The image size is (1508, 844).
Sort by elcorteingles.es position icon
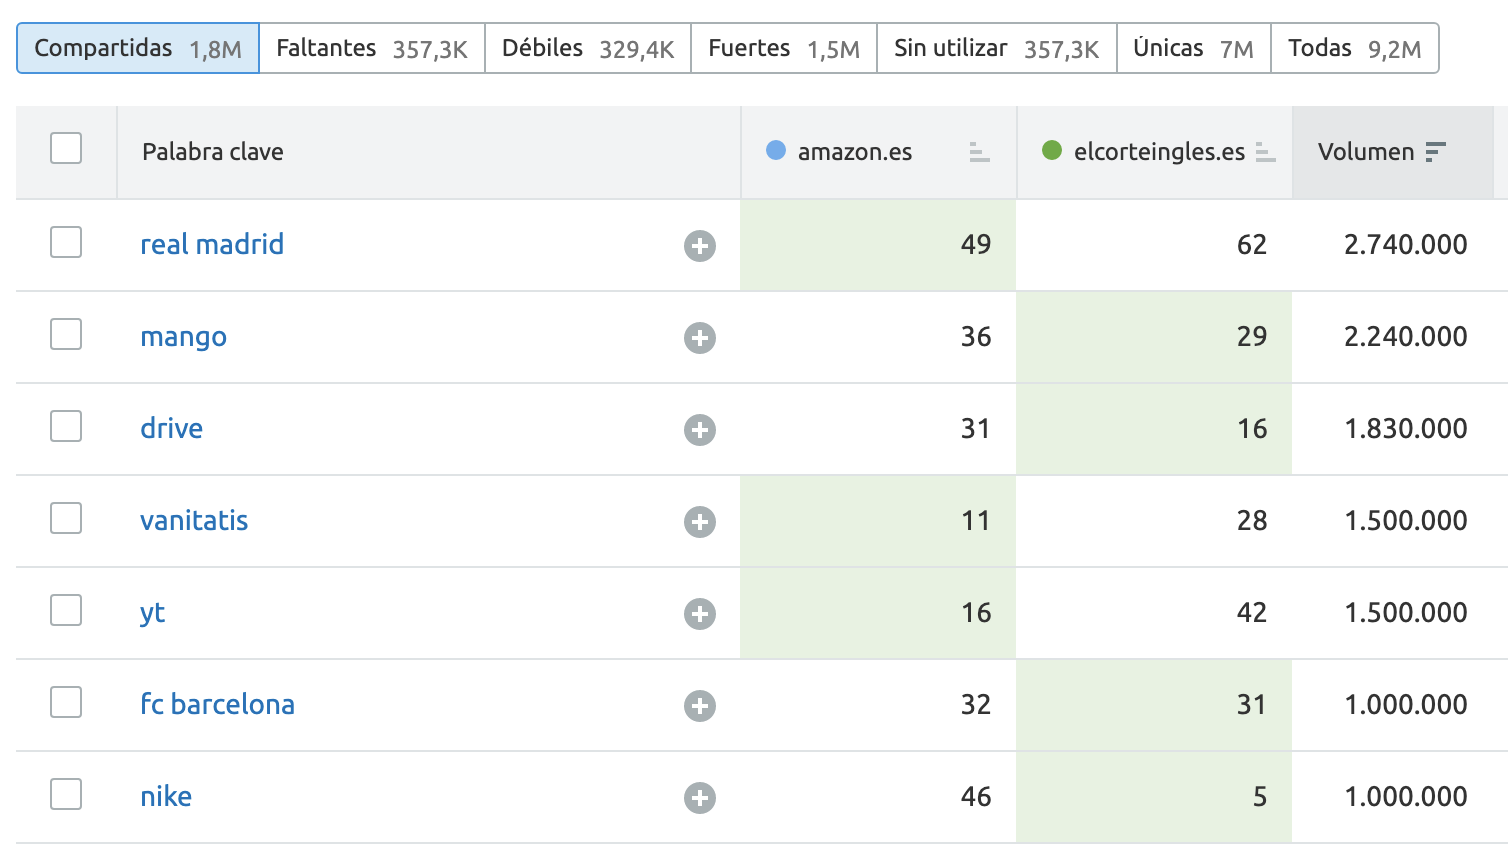(1266, 152)
